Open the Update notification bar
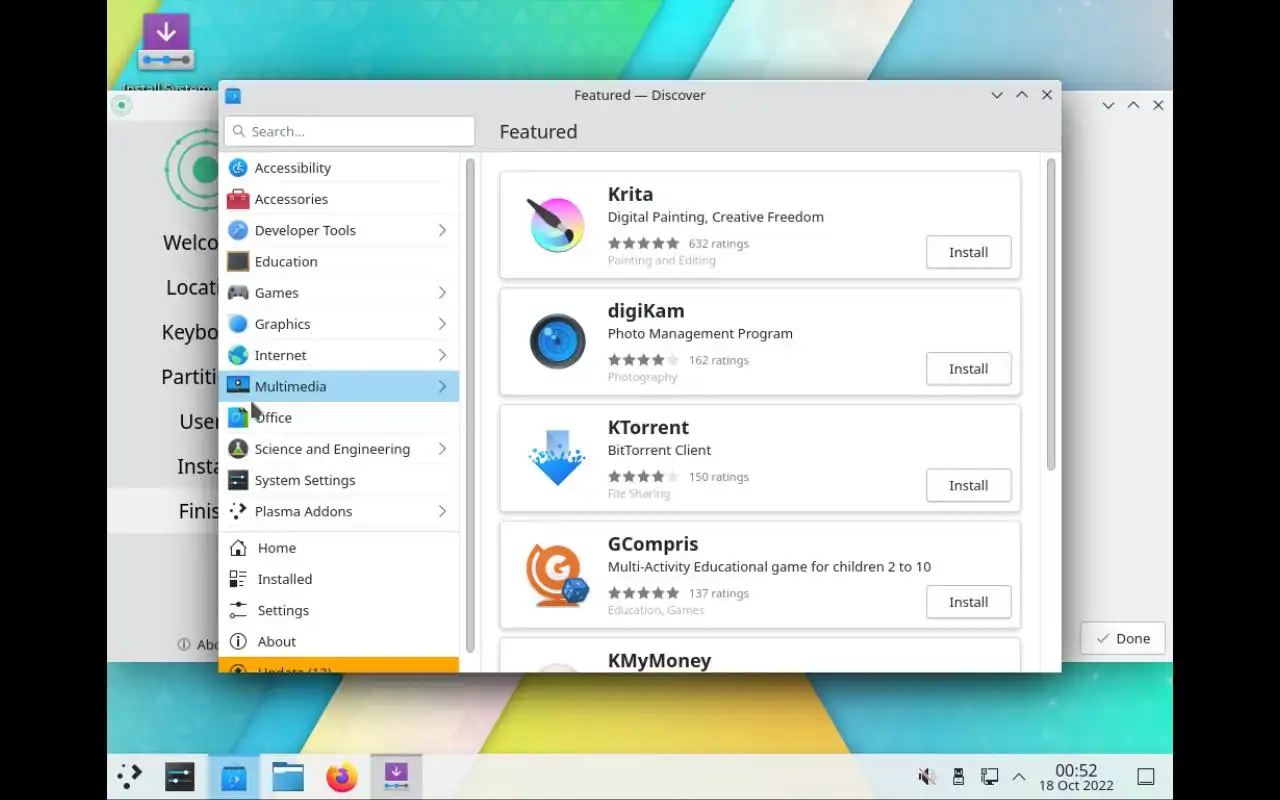This screenshot has width=1280, height=800. 339,665
